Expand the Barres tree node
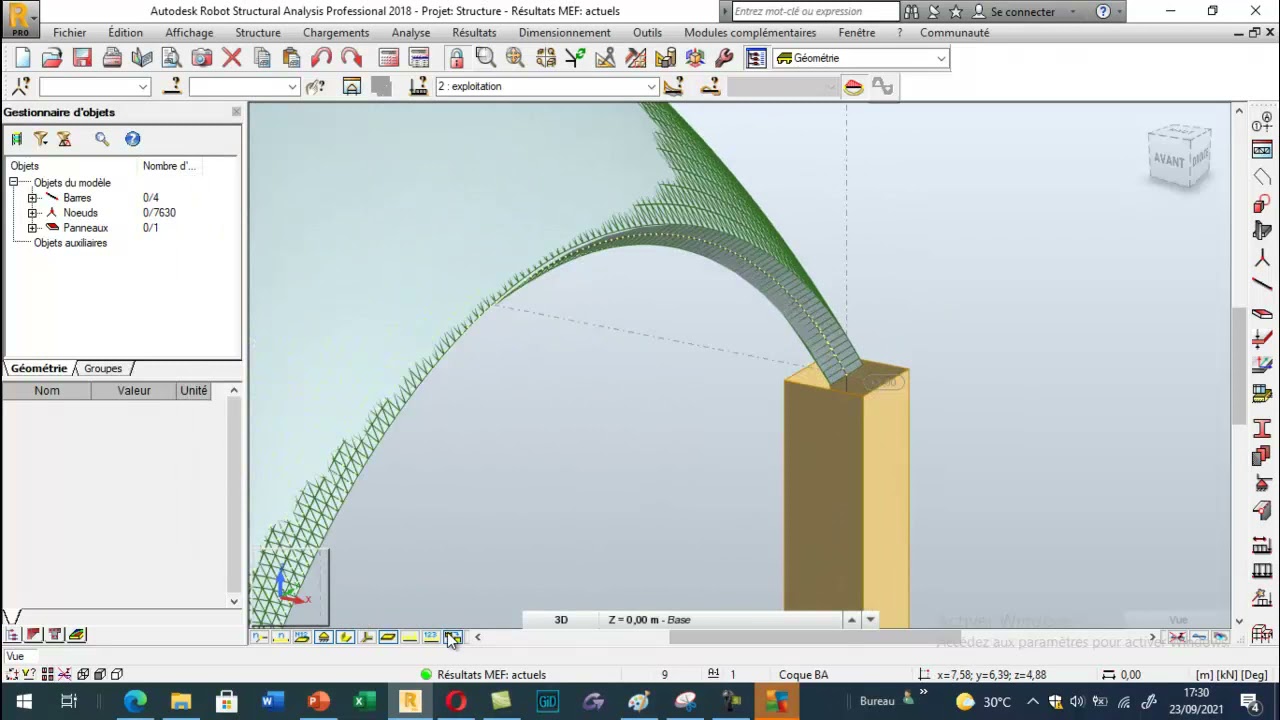1280x720 pixels. tap(33, 198)
